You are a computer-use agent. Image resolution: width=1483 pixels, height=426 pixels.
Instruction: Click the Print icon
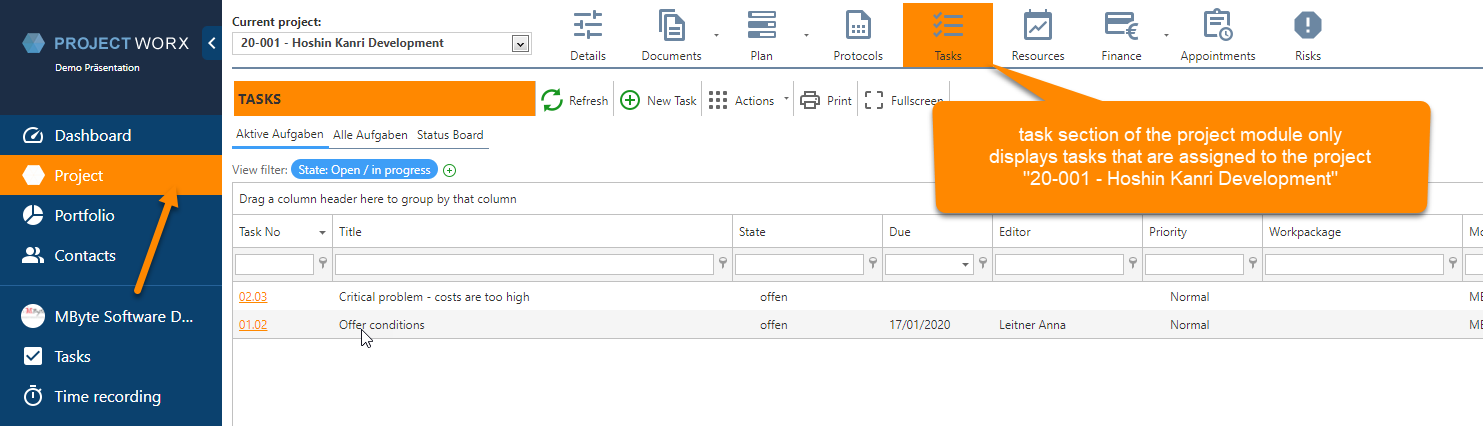tap(810, 100)
